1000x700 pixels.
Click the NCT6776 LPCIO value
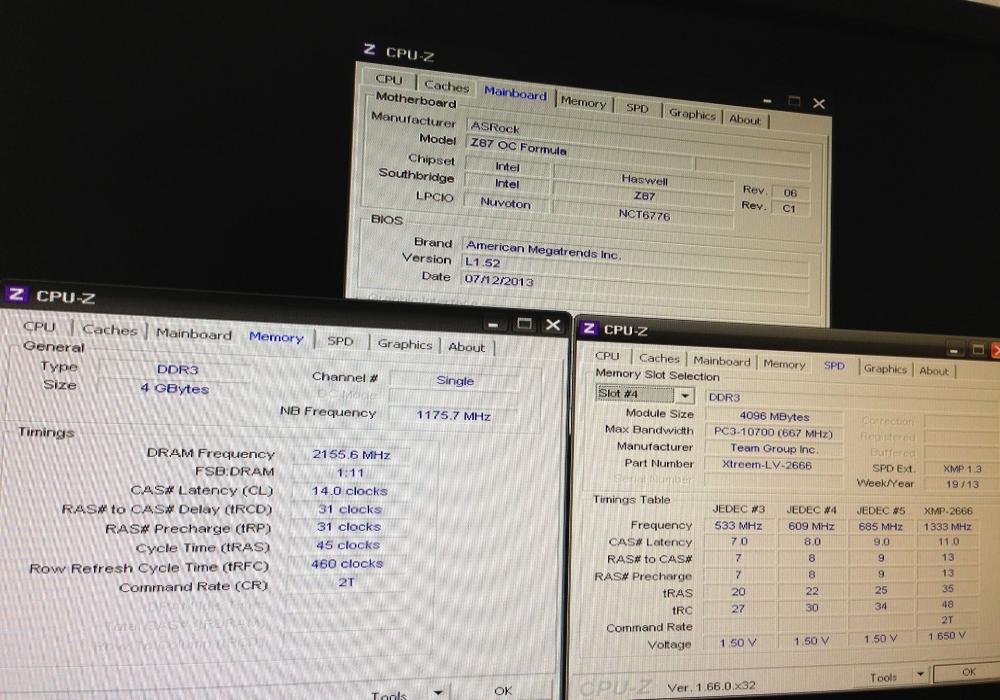[x=643, y=215]
